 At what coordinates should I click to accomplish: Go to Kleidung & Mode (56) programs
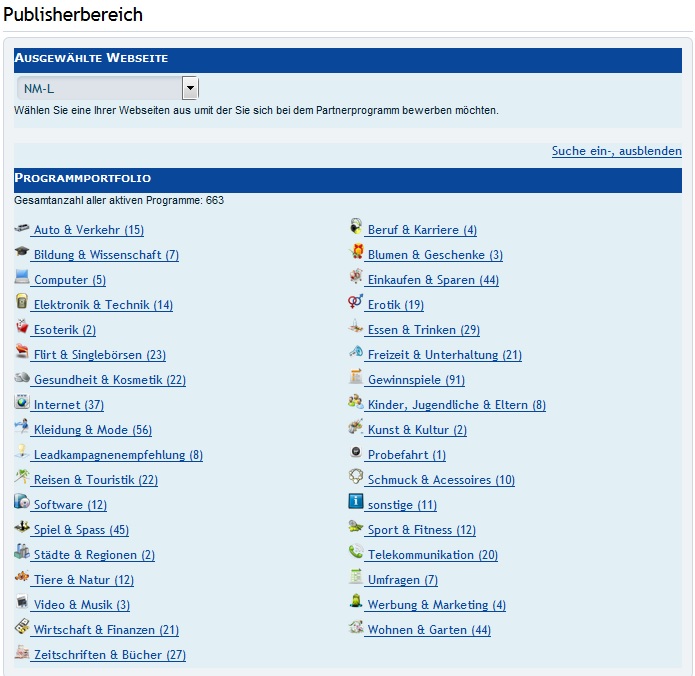pos(92,430)
